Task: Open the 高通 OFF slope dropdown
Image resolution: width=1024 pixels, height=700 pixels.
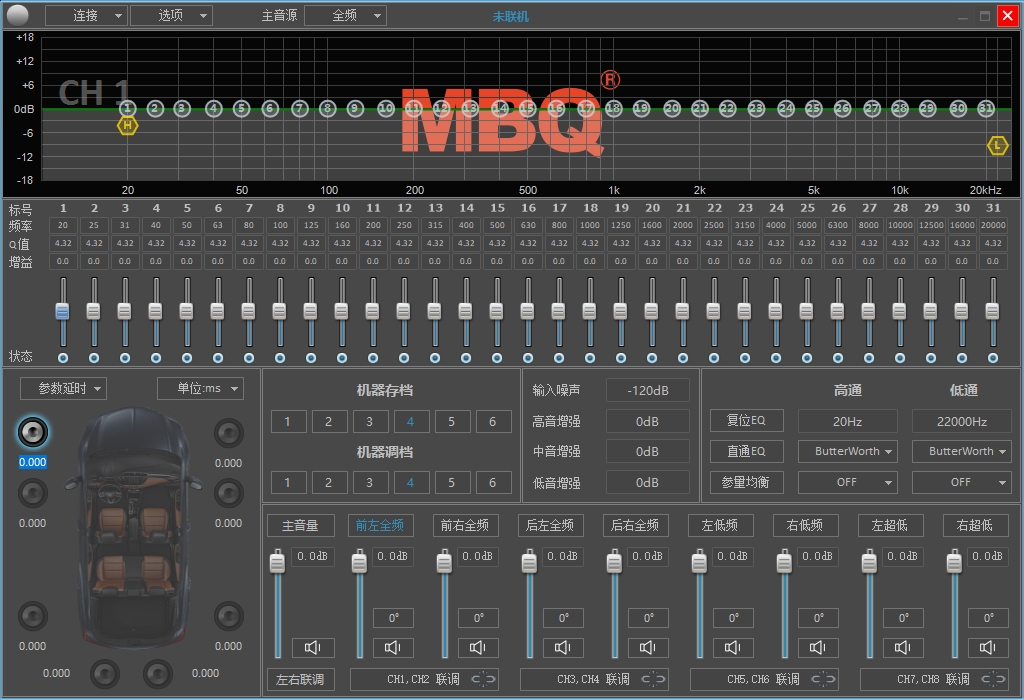Action: click(848, 483)
